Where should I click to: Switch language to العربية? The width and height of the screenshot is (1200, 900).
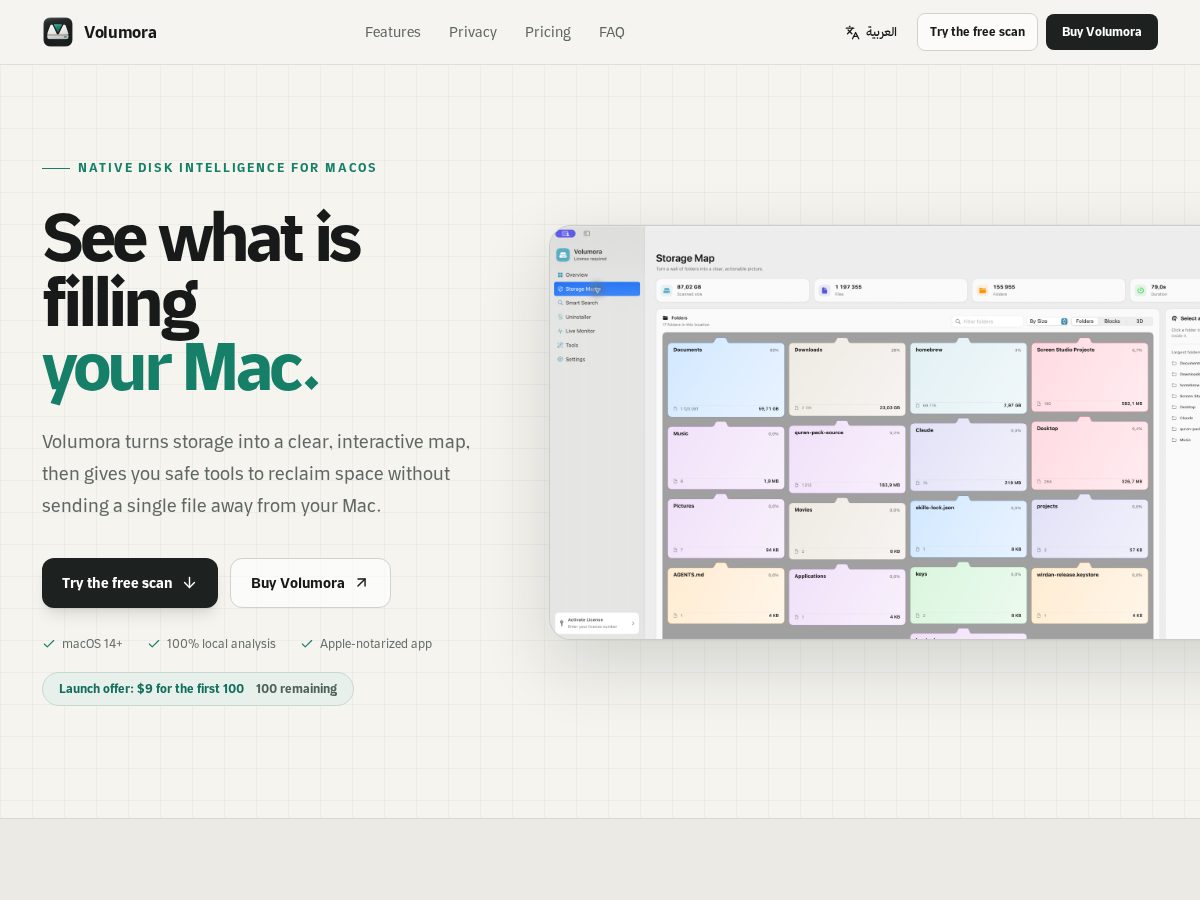click(871, 32)
